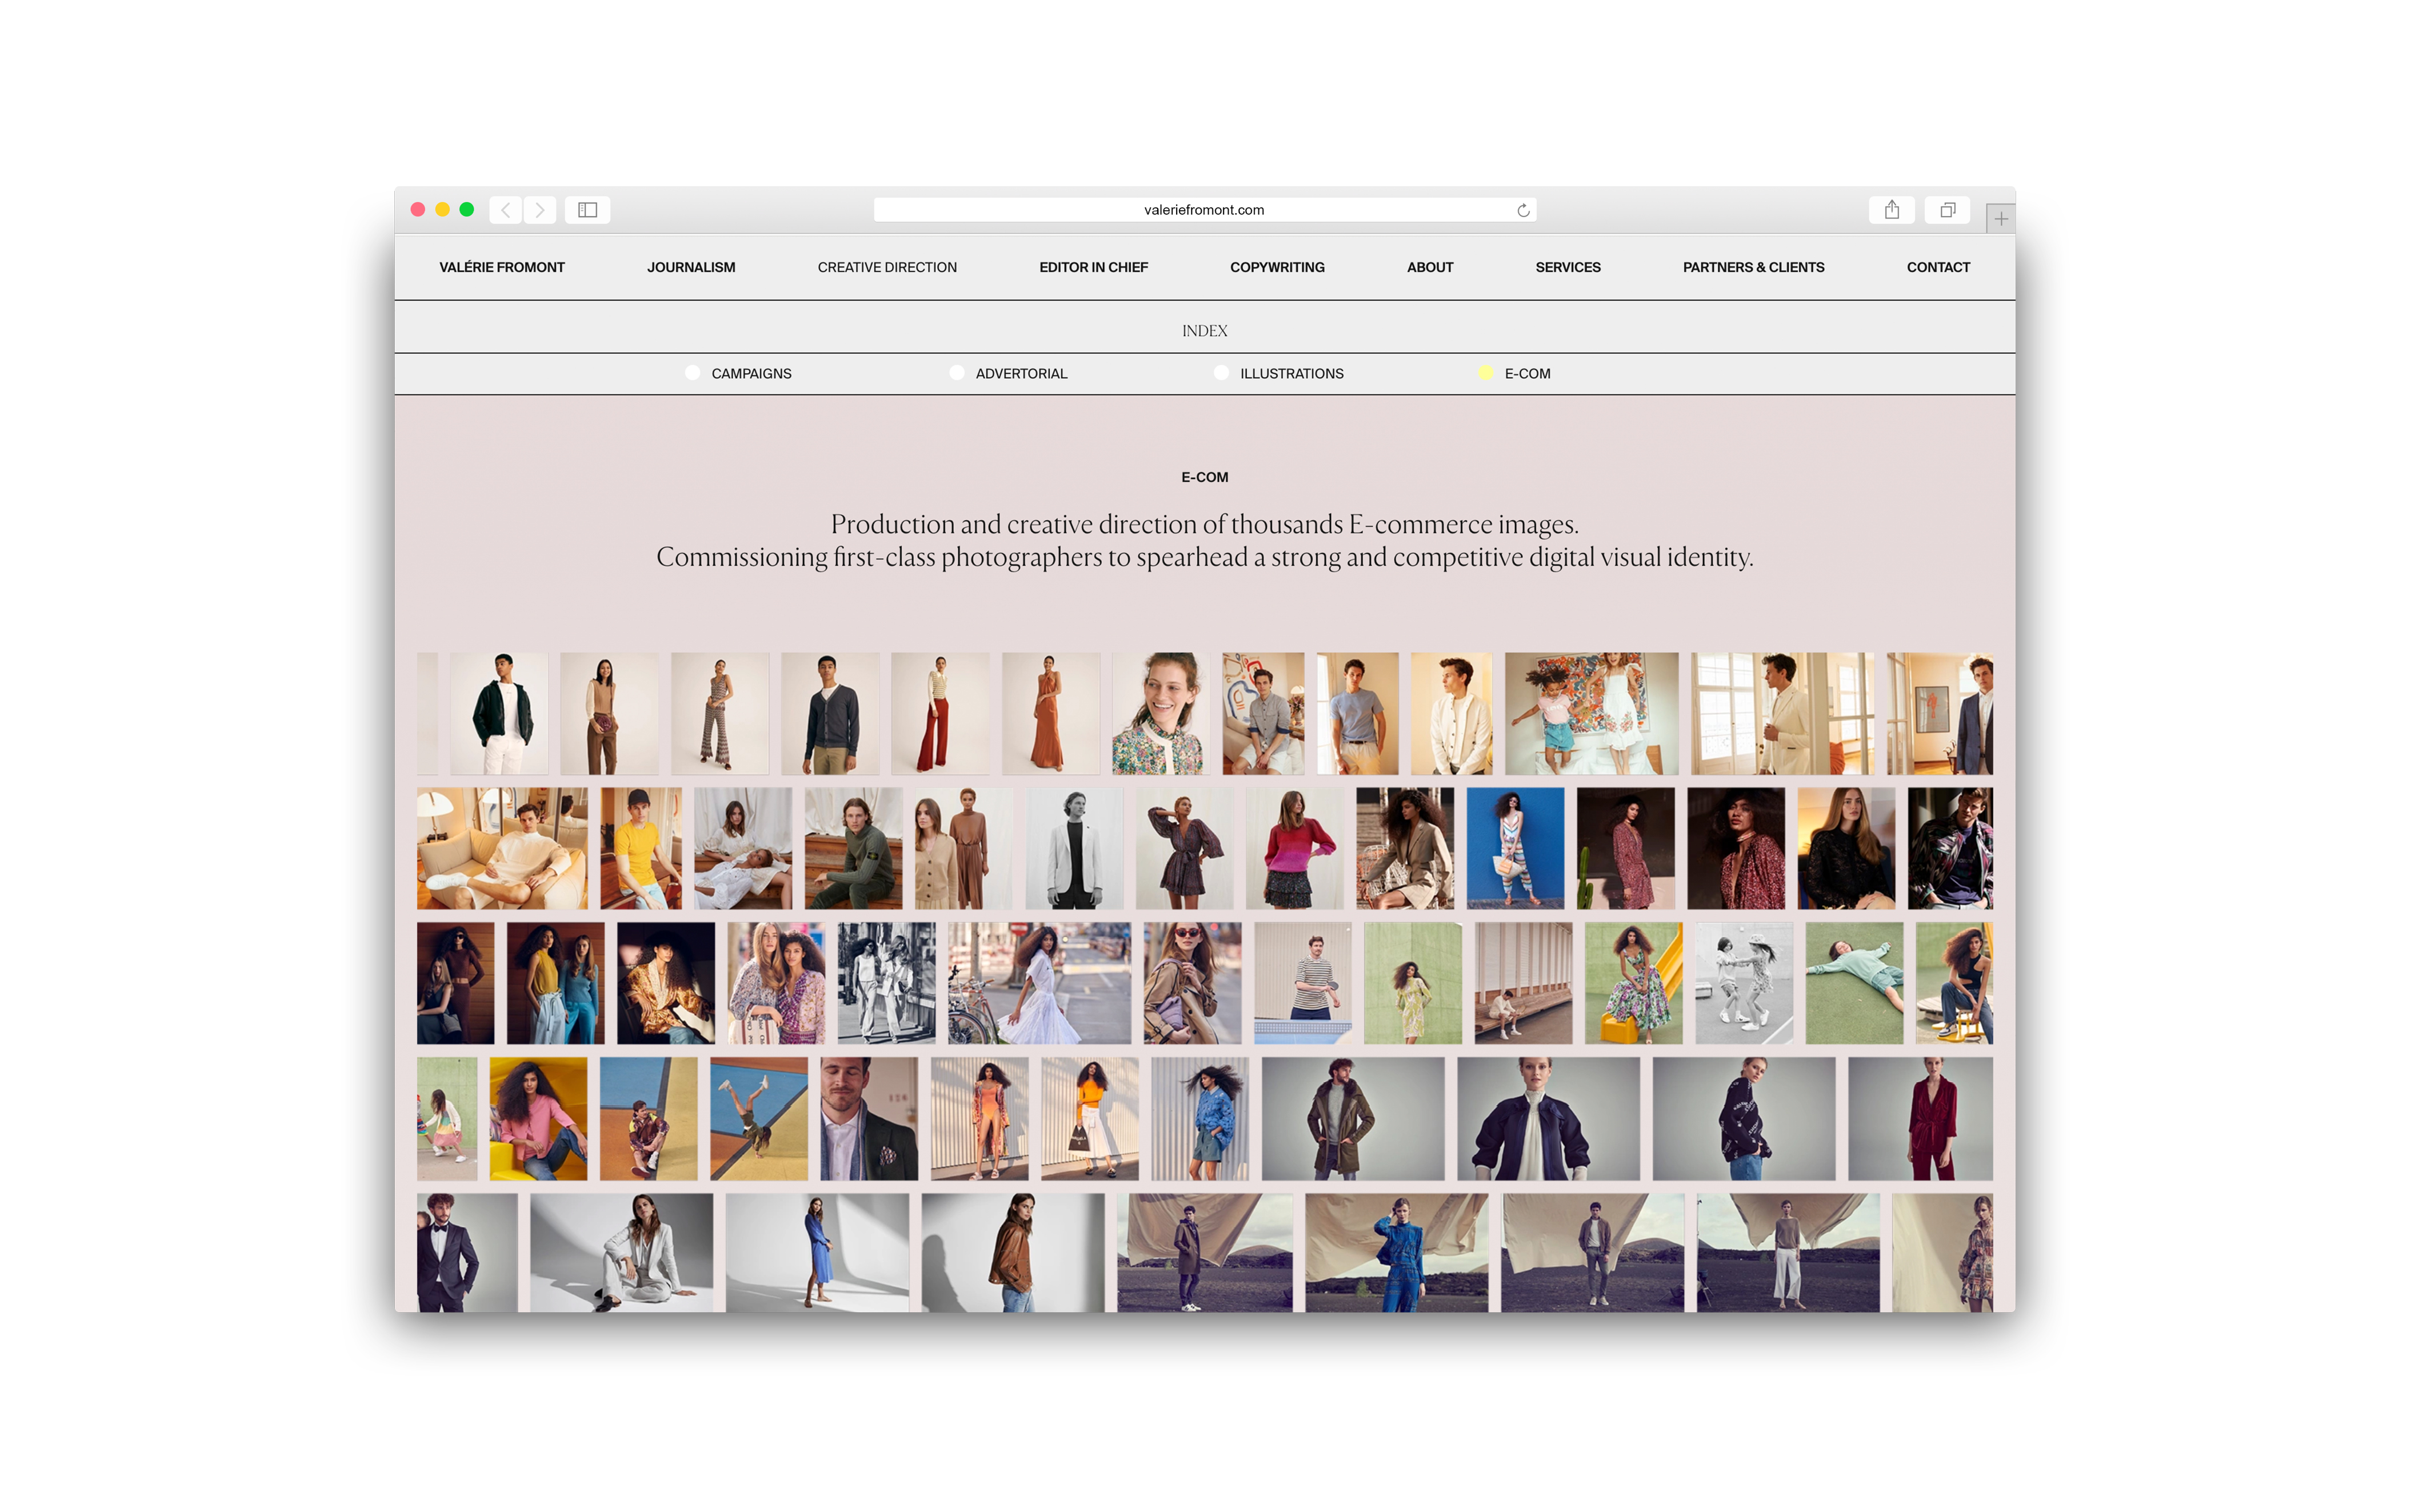The width and height of the screenshot is (2419, 1512).
Task: Open the Journalism menu item
Action: (690, 267)
